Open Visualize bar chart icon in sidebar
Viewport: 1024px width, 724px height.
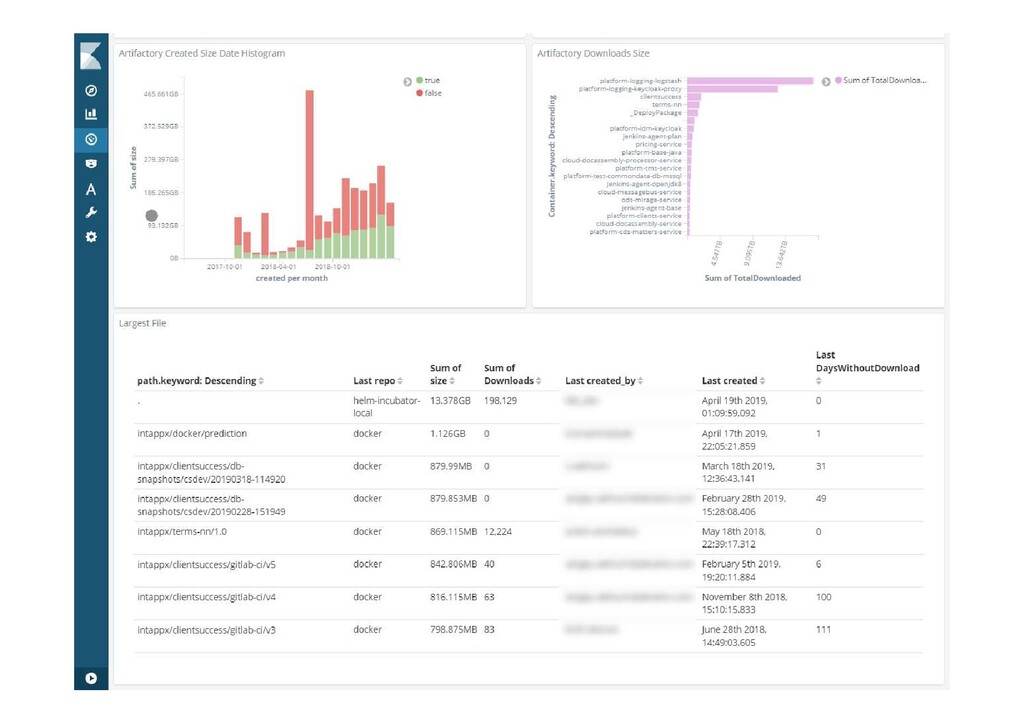click(x=91, y=114)
